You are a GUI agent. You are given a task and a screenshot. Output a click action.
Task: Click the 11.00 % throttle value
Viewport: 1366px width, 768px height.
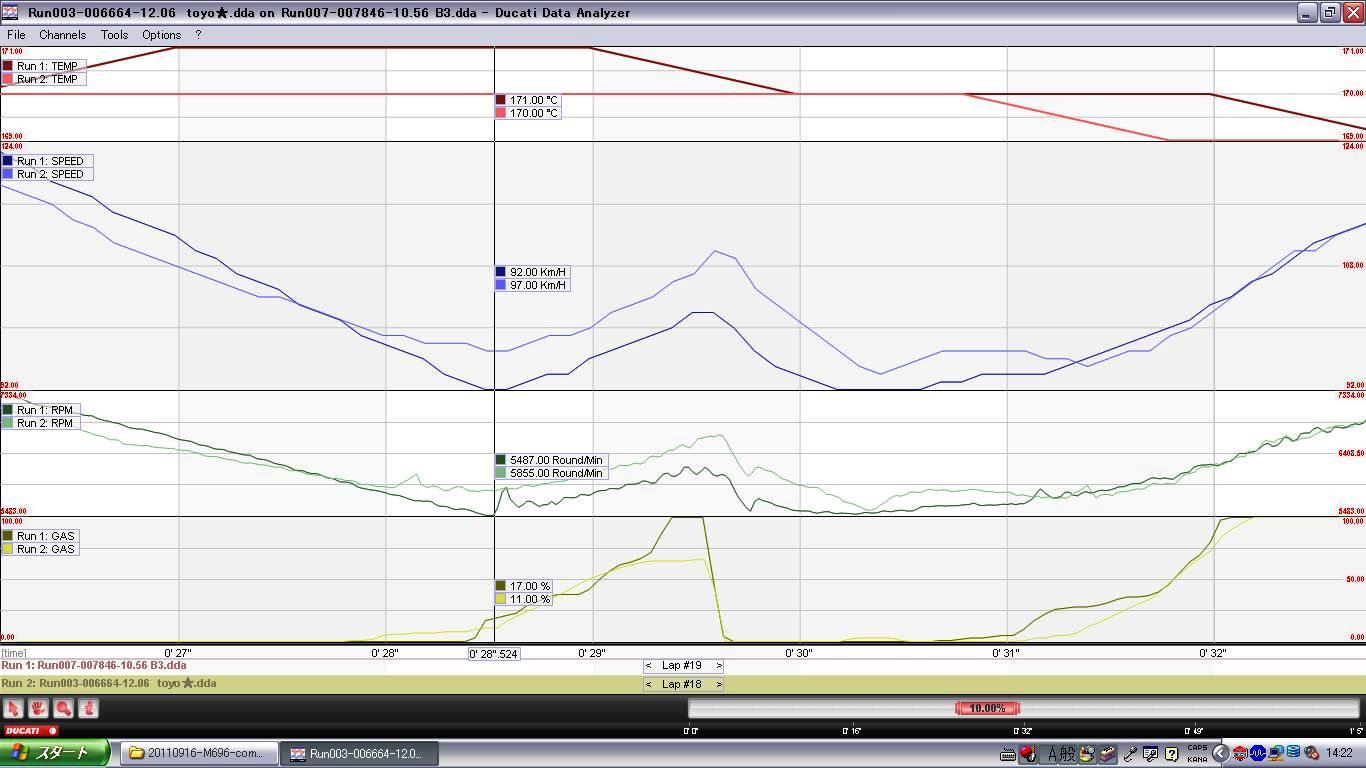[523, 599]
